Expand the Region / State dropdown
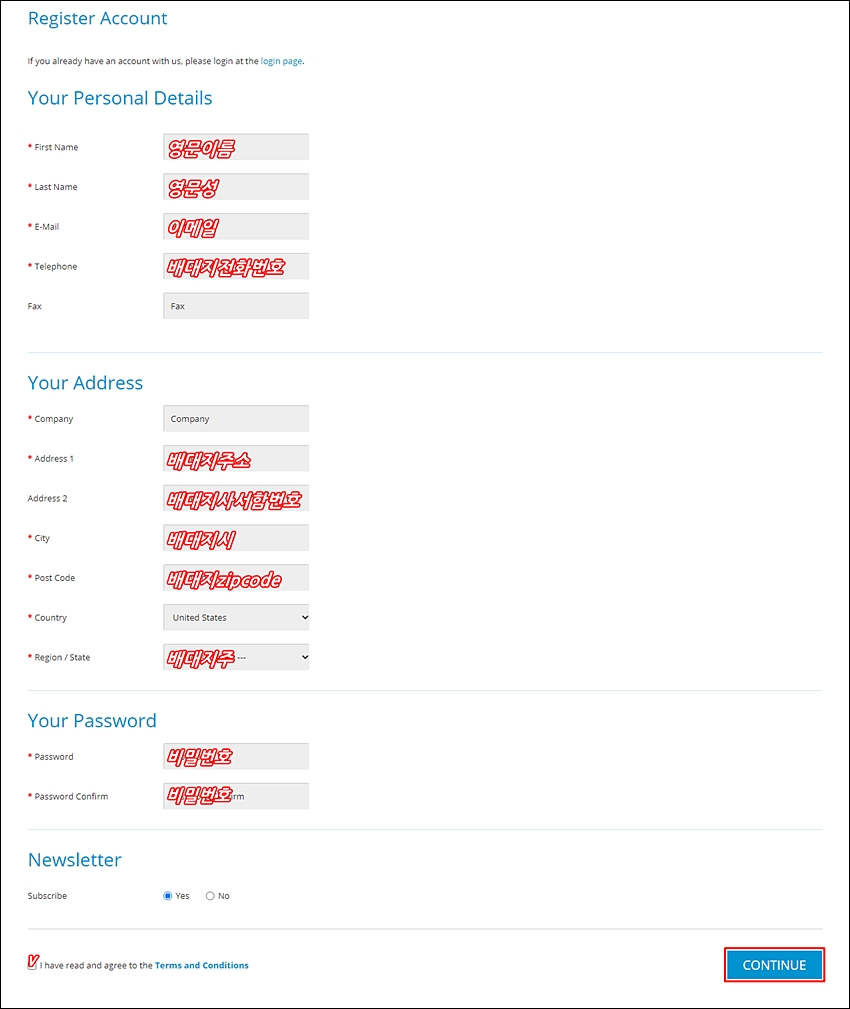This screenshot has height=1009, width=850. coord(236,658)
